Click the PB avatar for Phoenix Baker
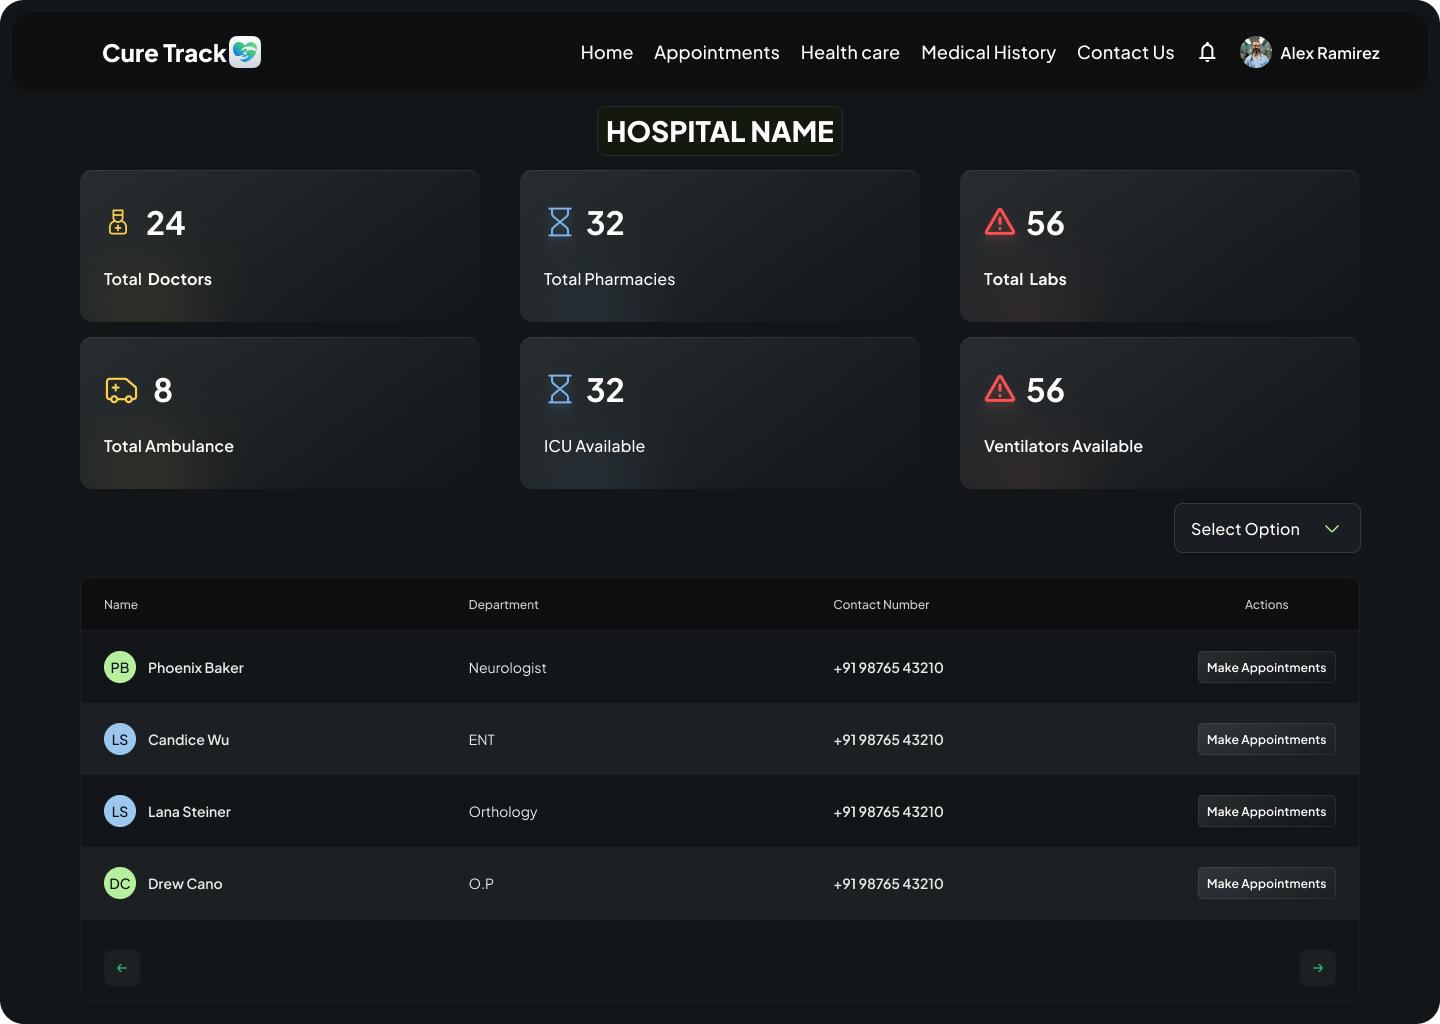This screenshot has width=1440, height=1024. point(120,667)
